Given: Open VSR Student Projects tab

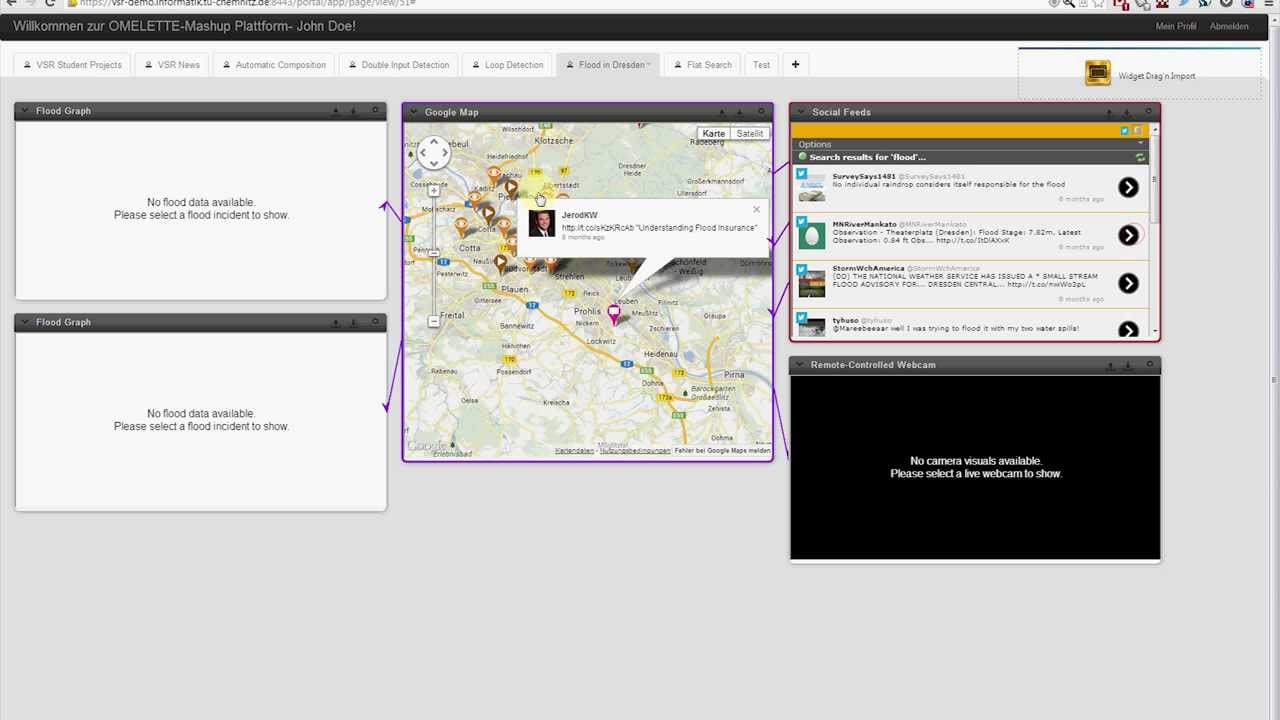Looking at the screenshot, I should [x=71, y=65].
